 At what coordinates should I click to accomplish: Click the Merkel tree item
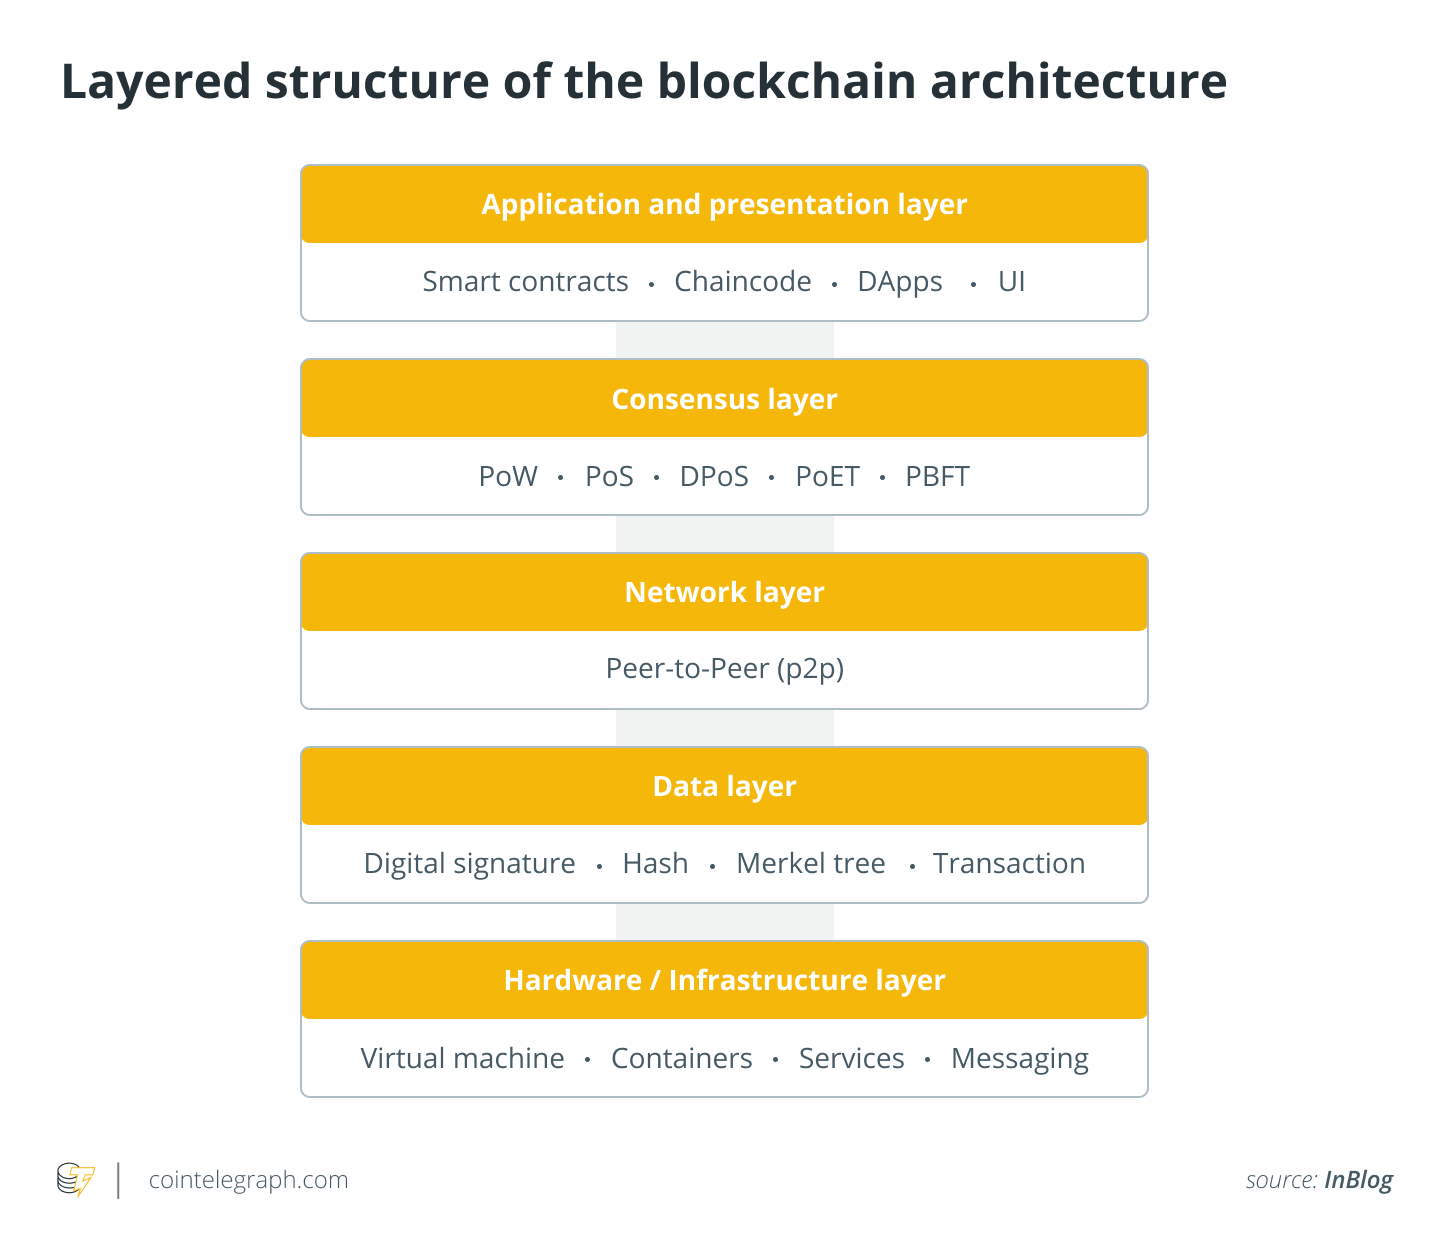coord(810,864)
